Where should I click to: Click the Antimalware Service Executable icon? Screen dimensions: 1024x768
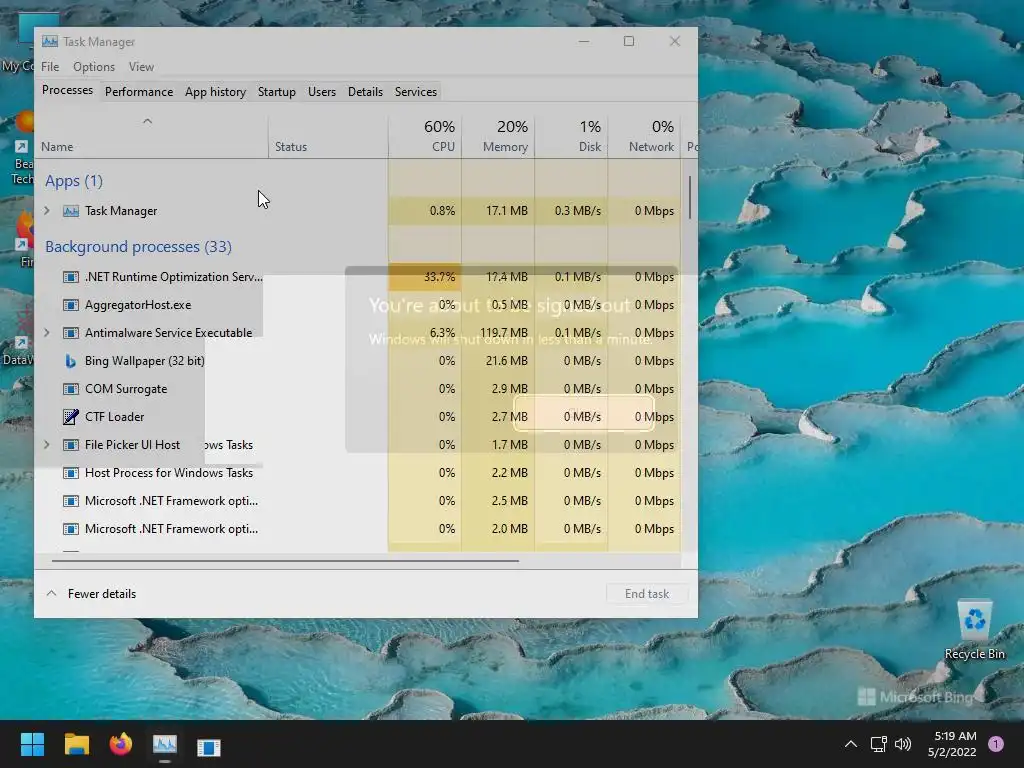tap(71, 333)
